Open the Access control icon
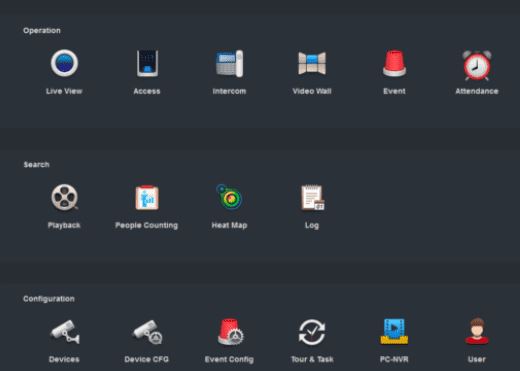Image resolution: width=520 pixels, height=371 pixels. (147, 63)
